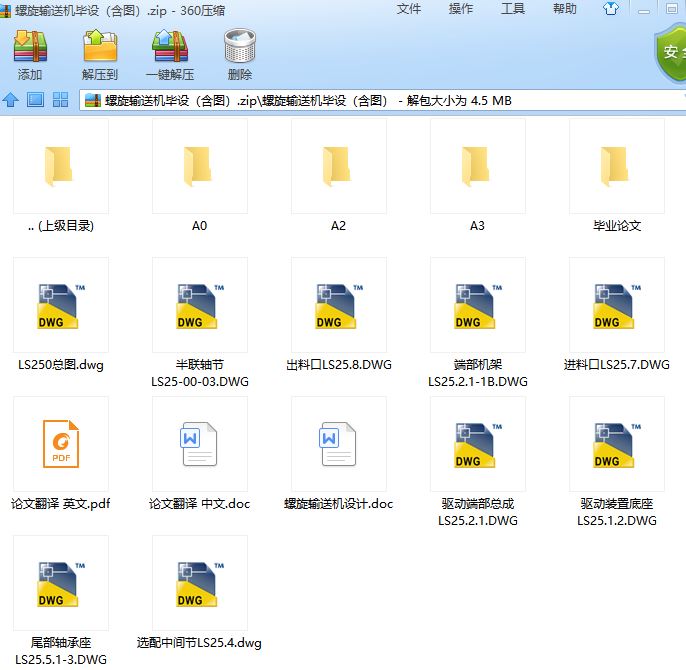The width and height of the screenshot is (686, 670).
Task: Open the 操作 menu
Action: (x=461, y=9)
